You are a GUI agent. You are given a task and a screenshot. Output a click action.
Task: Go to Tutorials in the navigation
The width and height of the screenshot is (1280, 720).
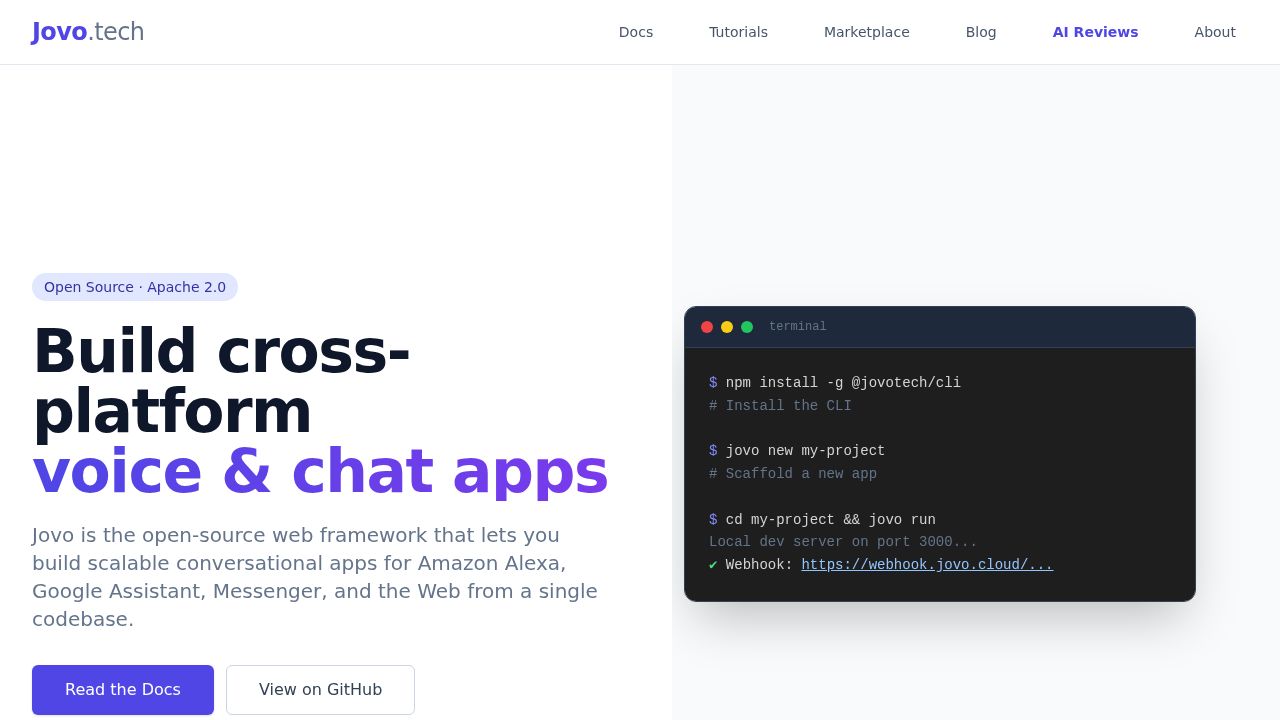[738, 32]
